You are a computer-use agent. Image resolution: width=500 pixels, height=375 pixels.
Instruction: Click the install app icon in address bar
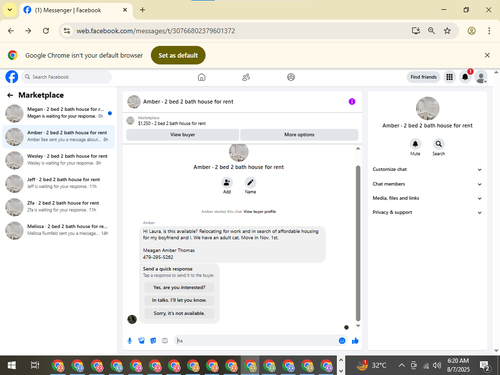pos(416,31)
